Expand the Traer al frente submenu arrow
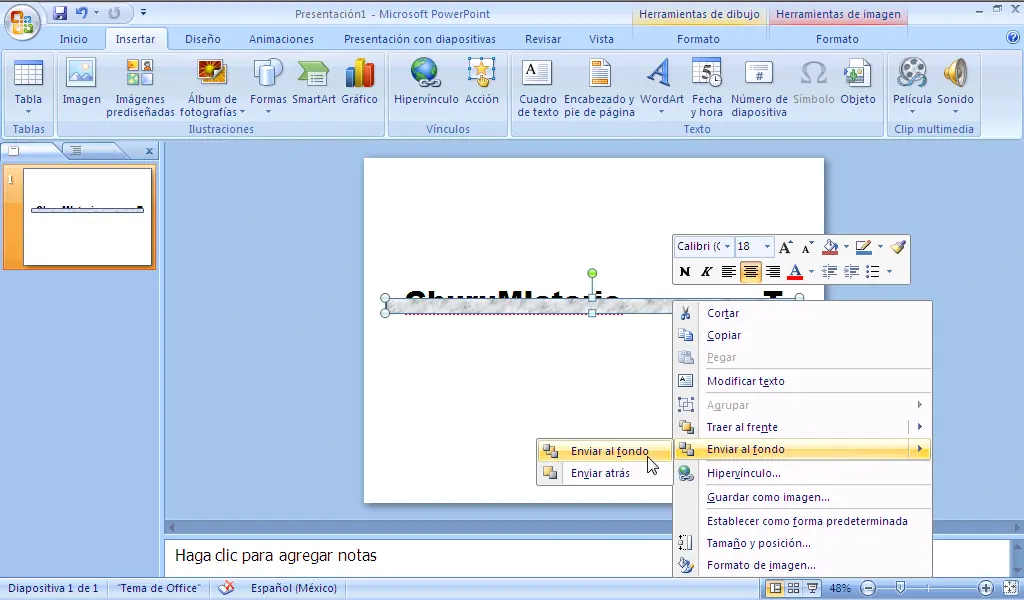The image size is (1024, 600). (919, 427)
